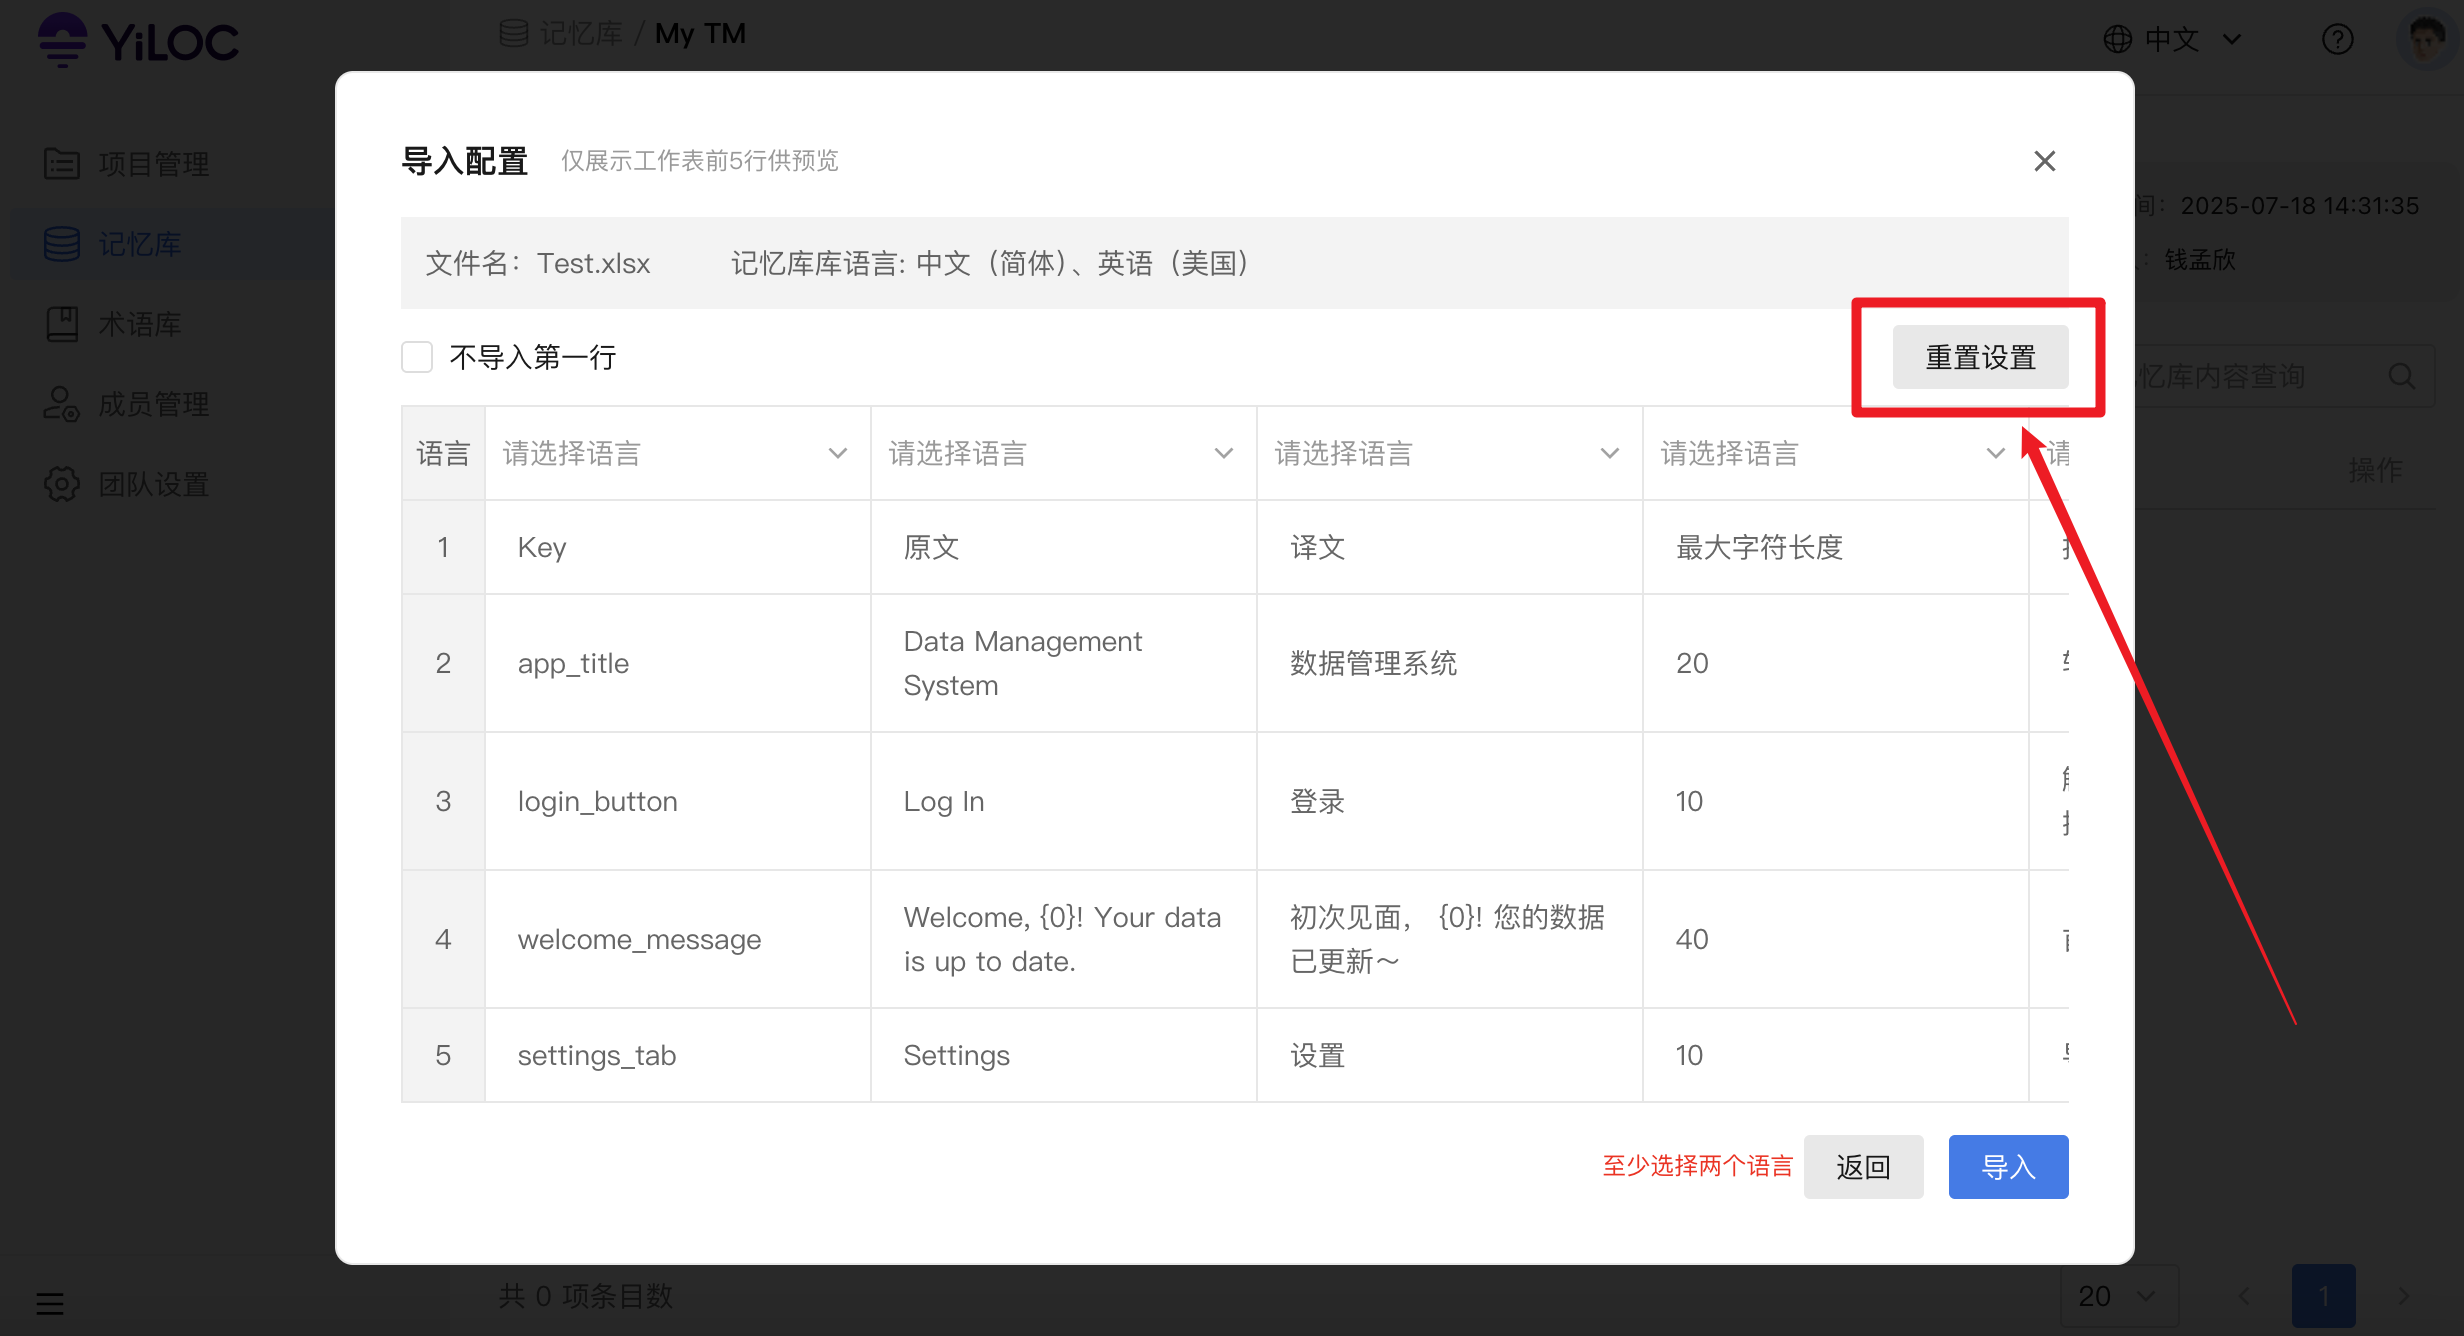Click the YiLOC logo

[138, 40]
